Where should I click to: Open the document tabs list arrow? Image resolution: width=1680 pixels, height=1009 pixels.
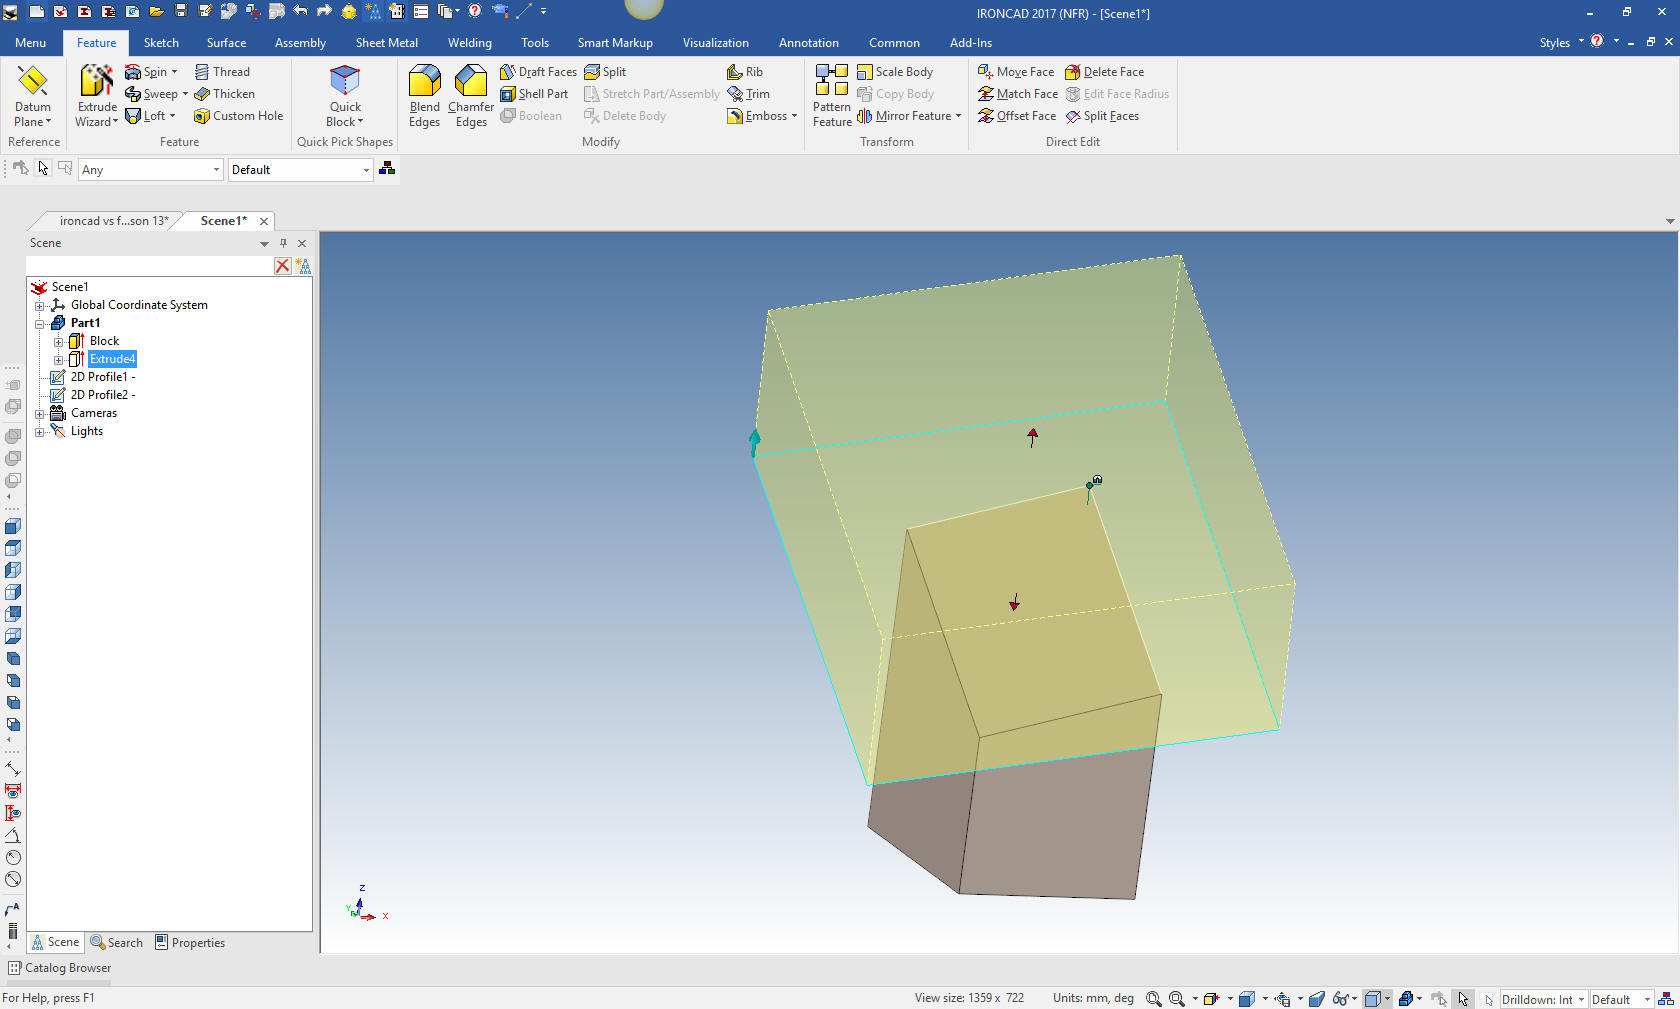coord(1670,221)
